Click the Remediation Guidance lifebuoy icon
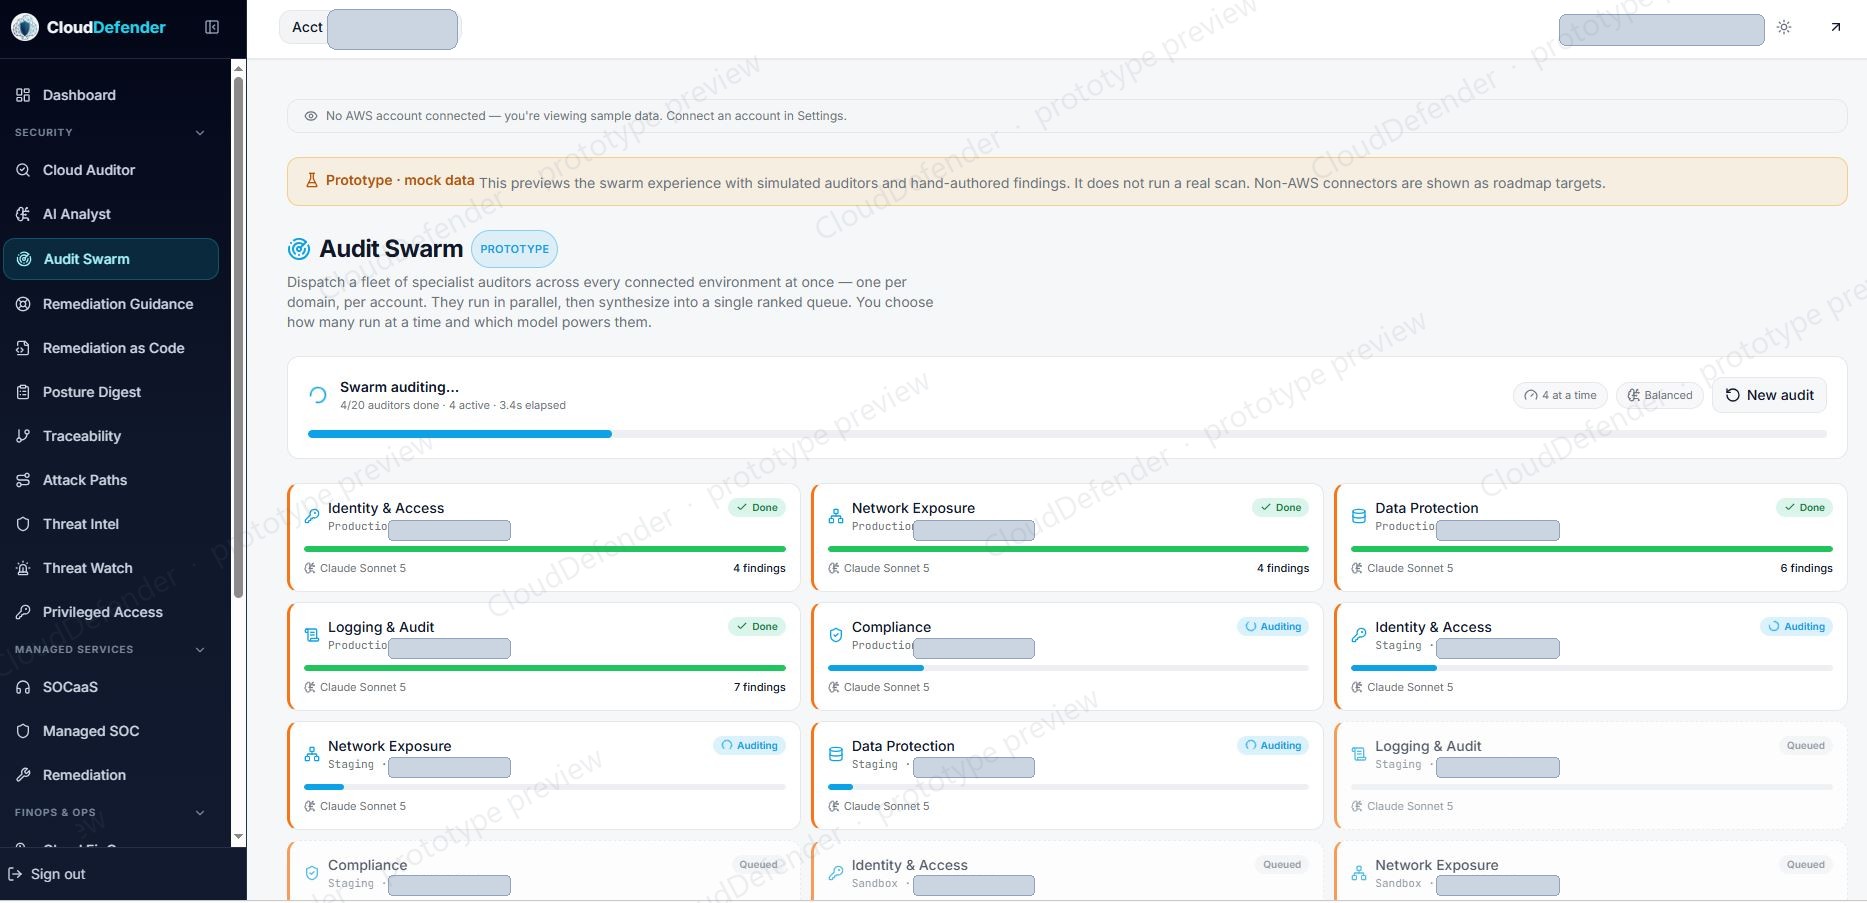1867x903 pixels. [x=23, y=304]
